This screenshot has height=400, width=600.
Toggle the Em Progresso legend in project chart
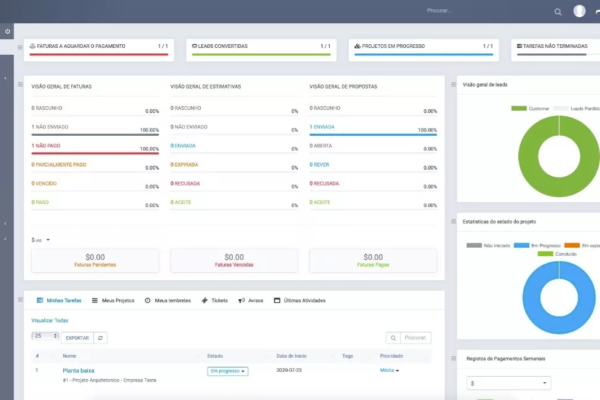coord(532,244)
